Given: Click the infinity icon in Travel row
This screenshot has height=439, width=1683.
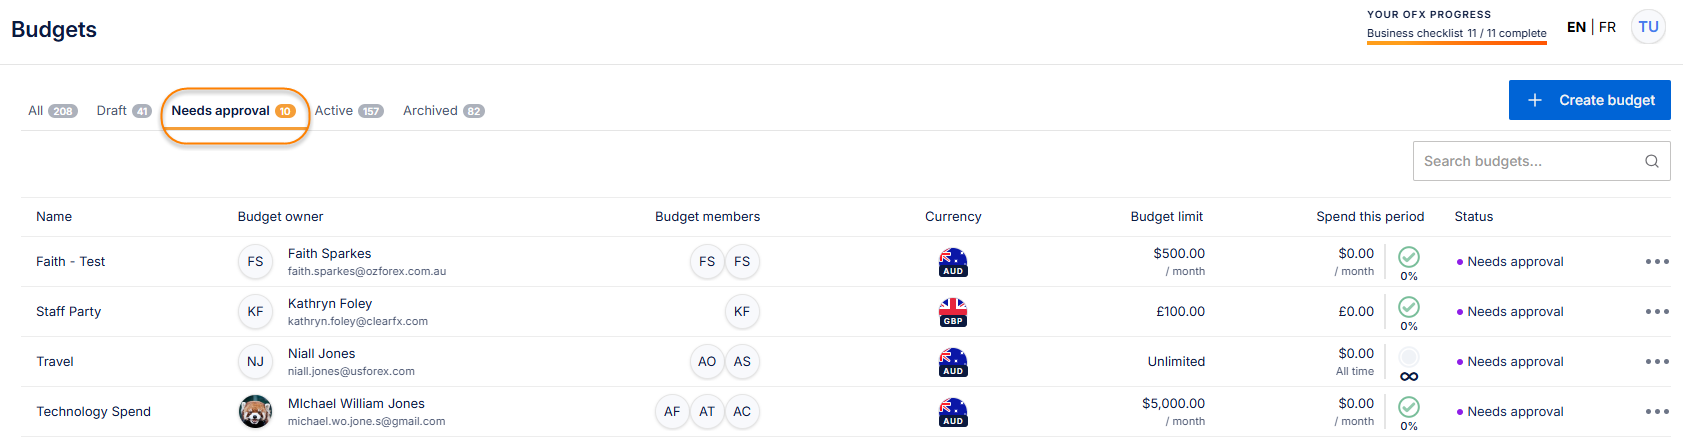Looking at the screenshot, I should 1409,377.
